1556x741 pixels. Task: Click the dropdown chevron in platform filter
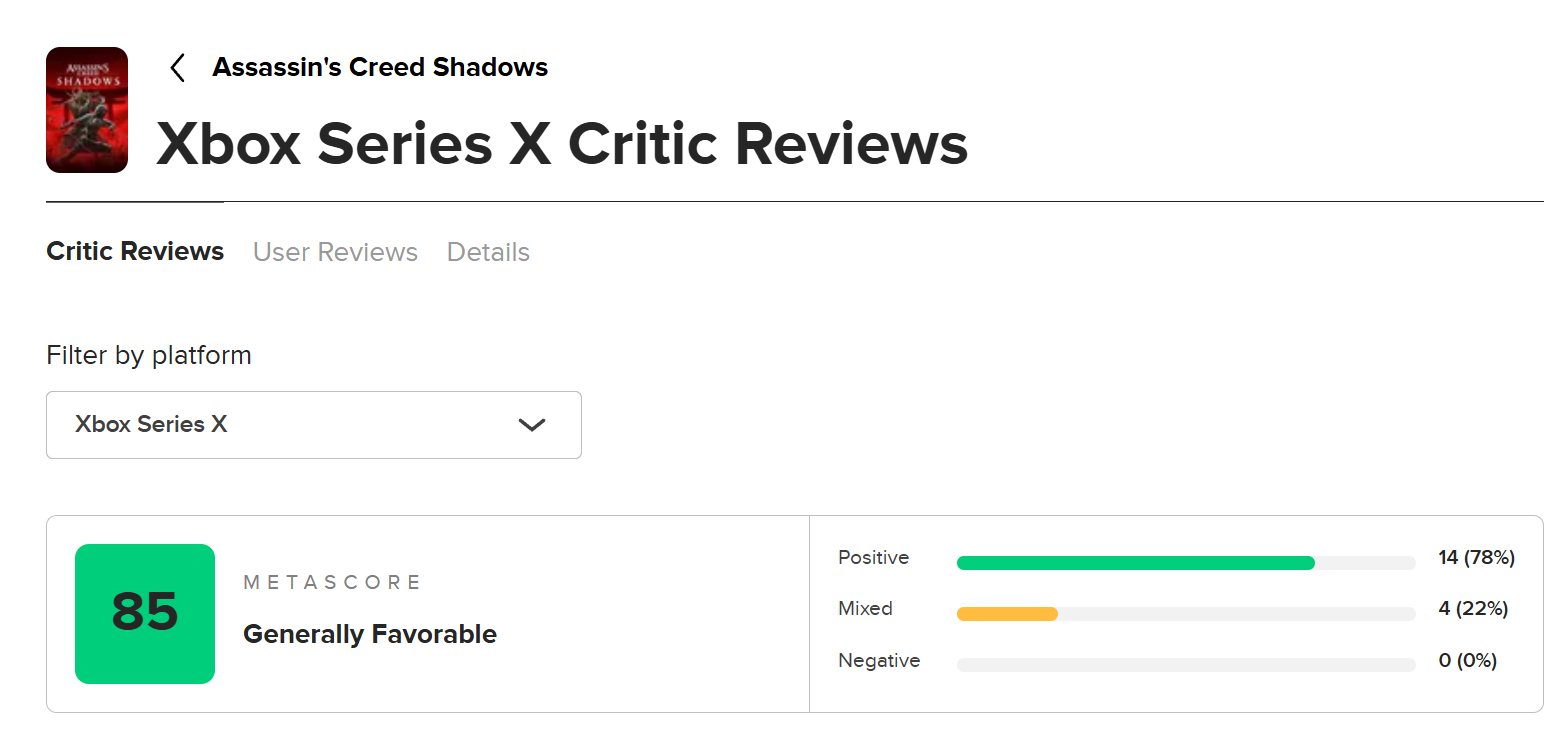click(x=532, y=425)
